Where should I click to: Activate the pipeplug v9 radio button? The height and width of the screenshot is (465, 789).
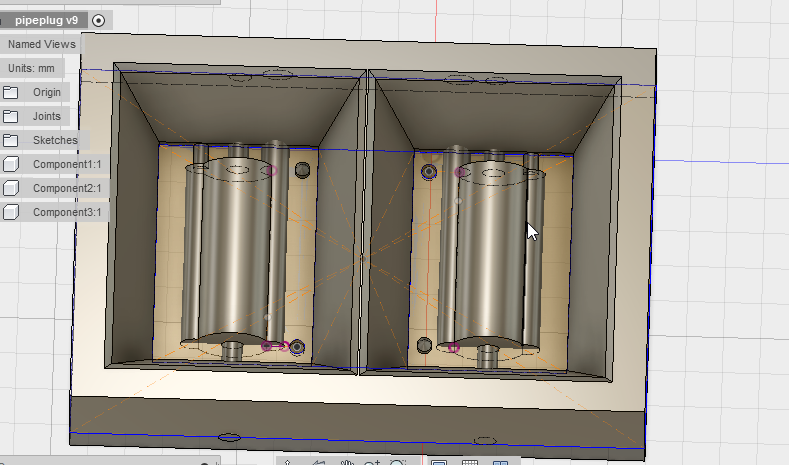click(99, 21)
